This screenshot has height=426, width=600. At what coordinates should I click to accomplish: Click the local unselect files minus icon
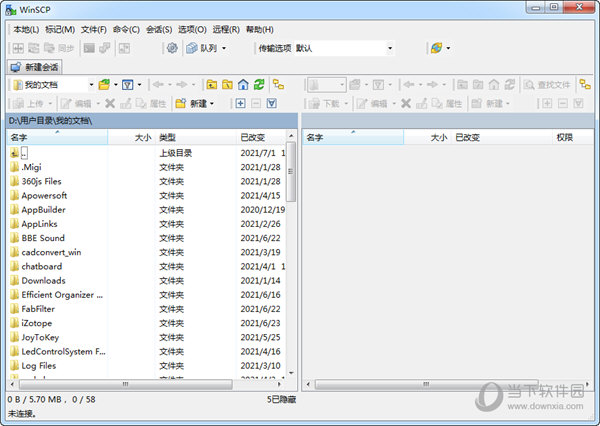click(x=256, y=103)
